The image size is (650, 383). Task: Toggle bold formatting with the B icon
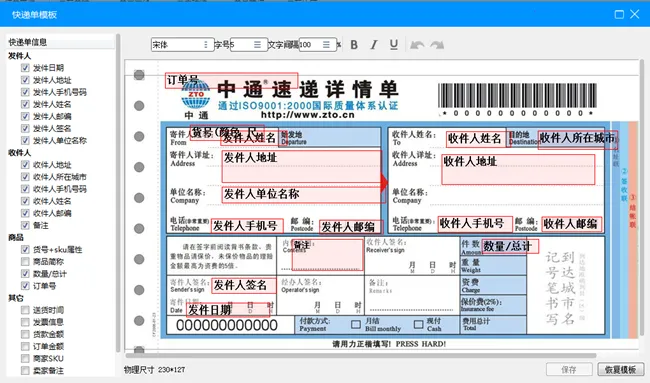[x=354, y=45]
